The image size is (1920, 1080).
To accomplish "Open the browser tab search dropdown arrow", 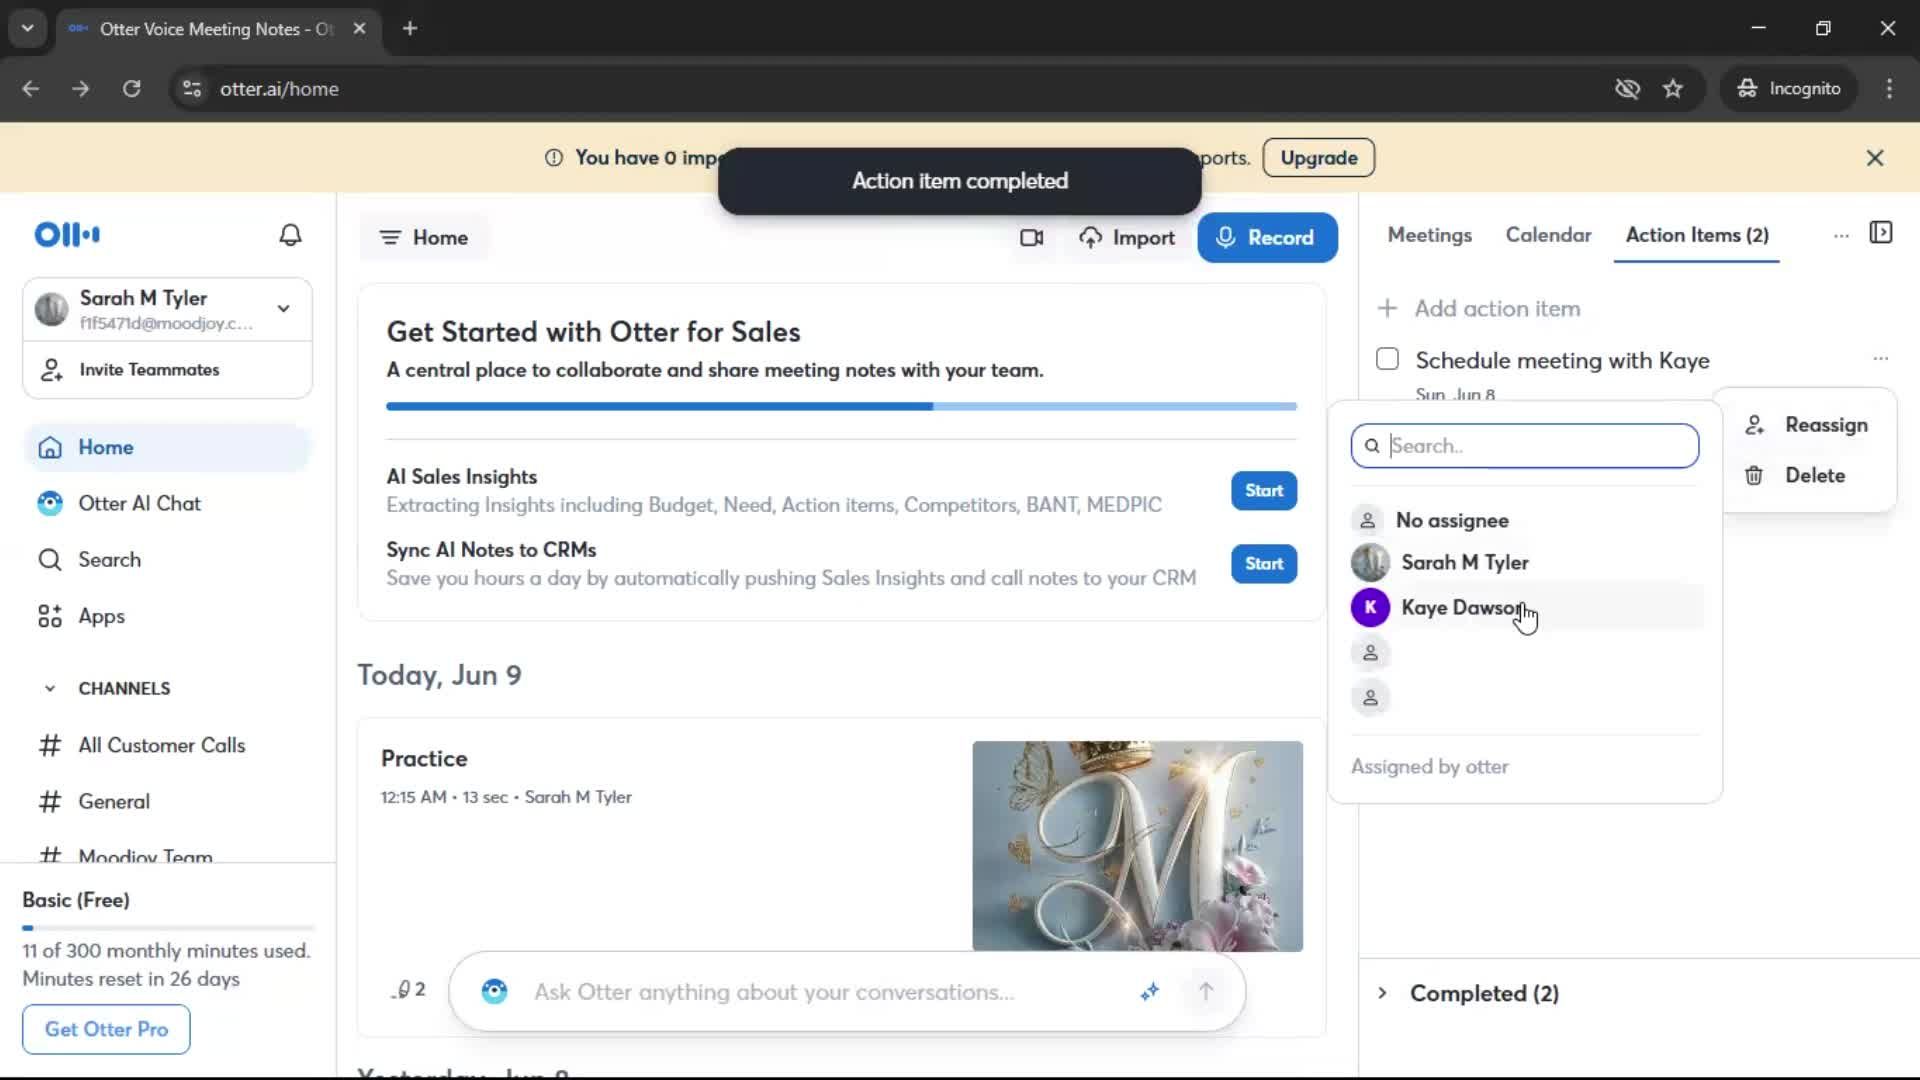I will click(x=28, y=28).
